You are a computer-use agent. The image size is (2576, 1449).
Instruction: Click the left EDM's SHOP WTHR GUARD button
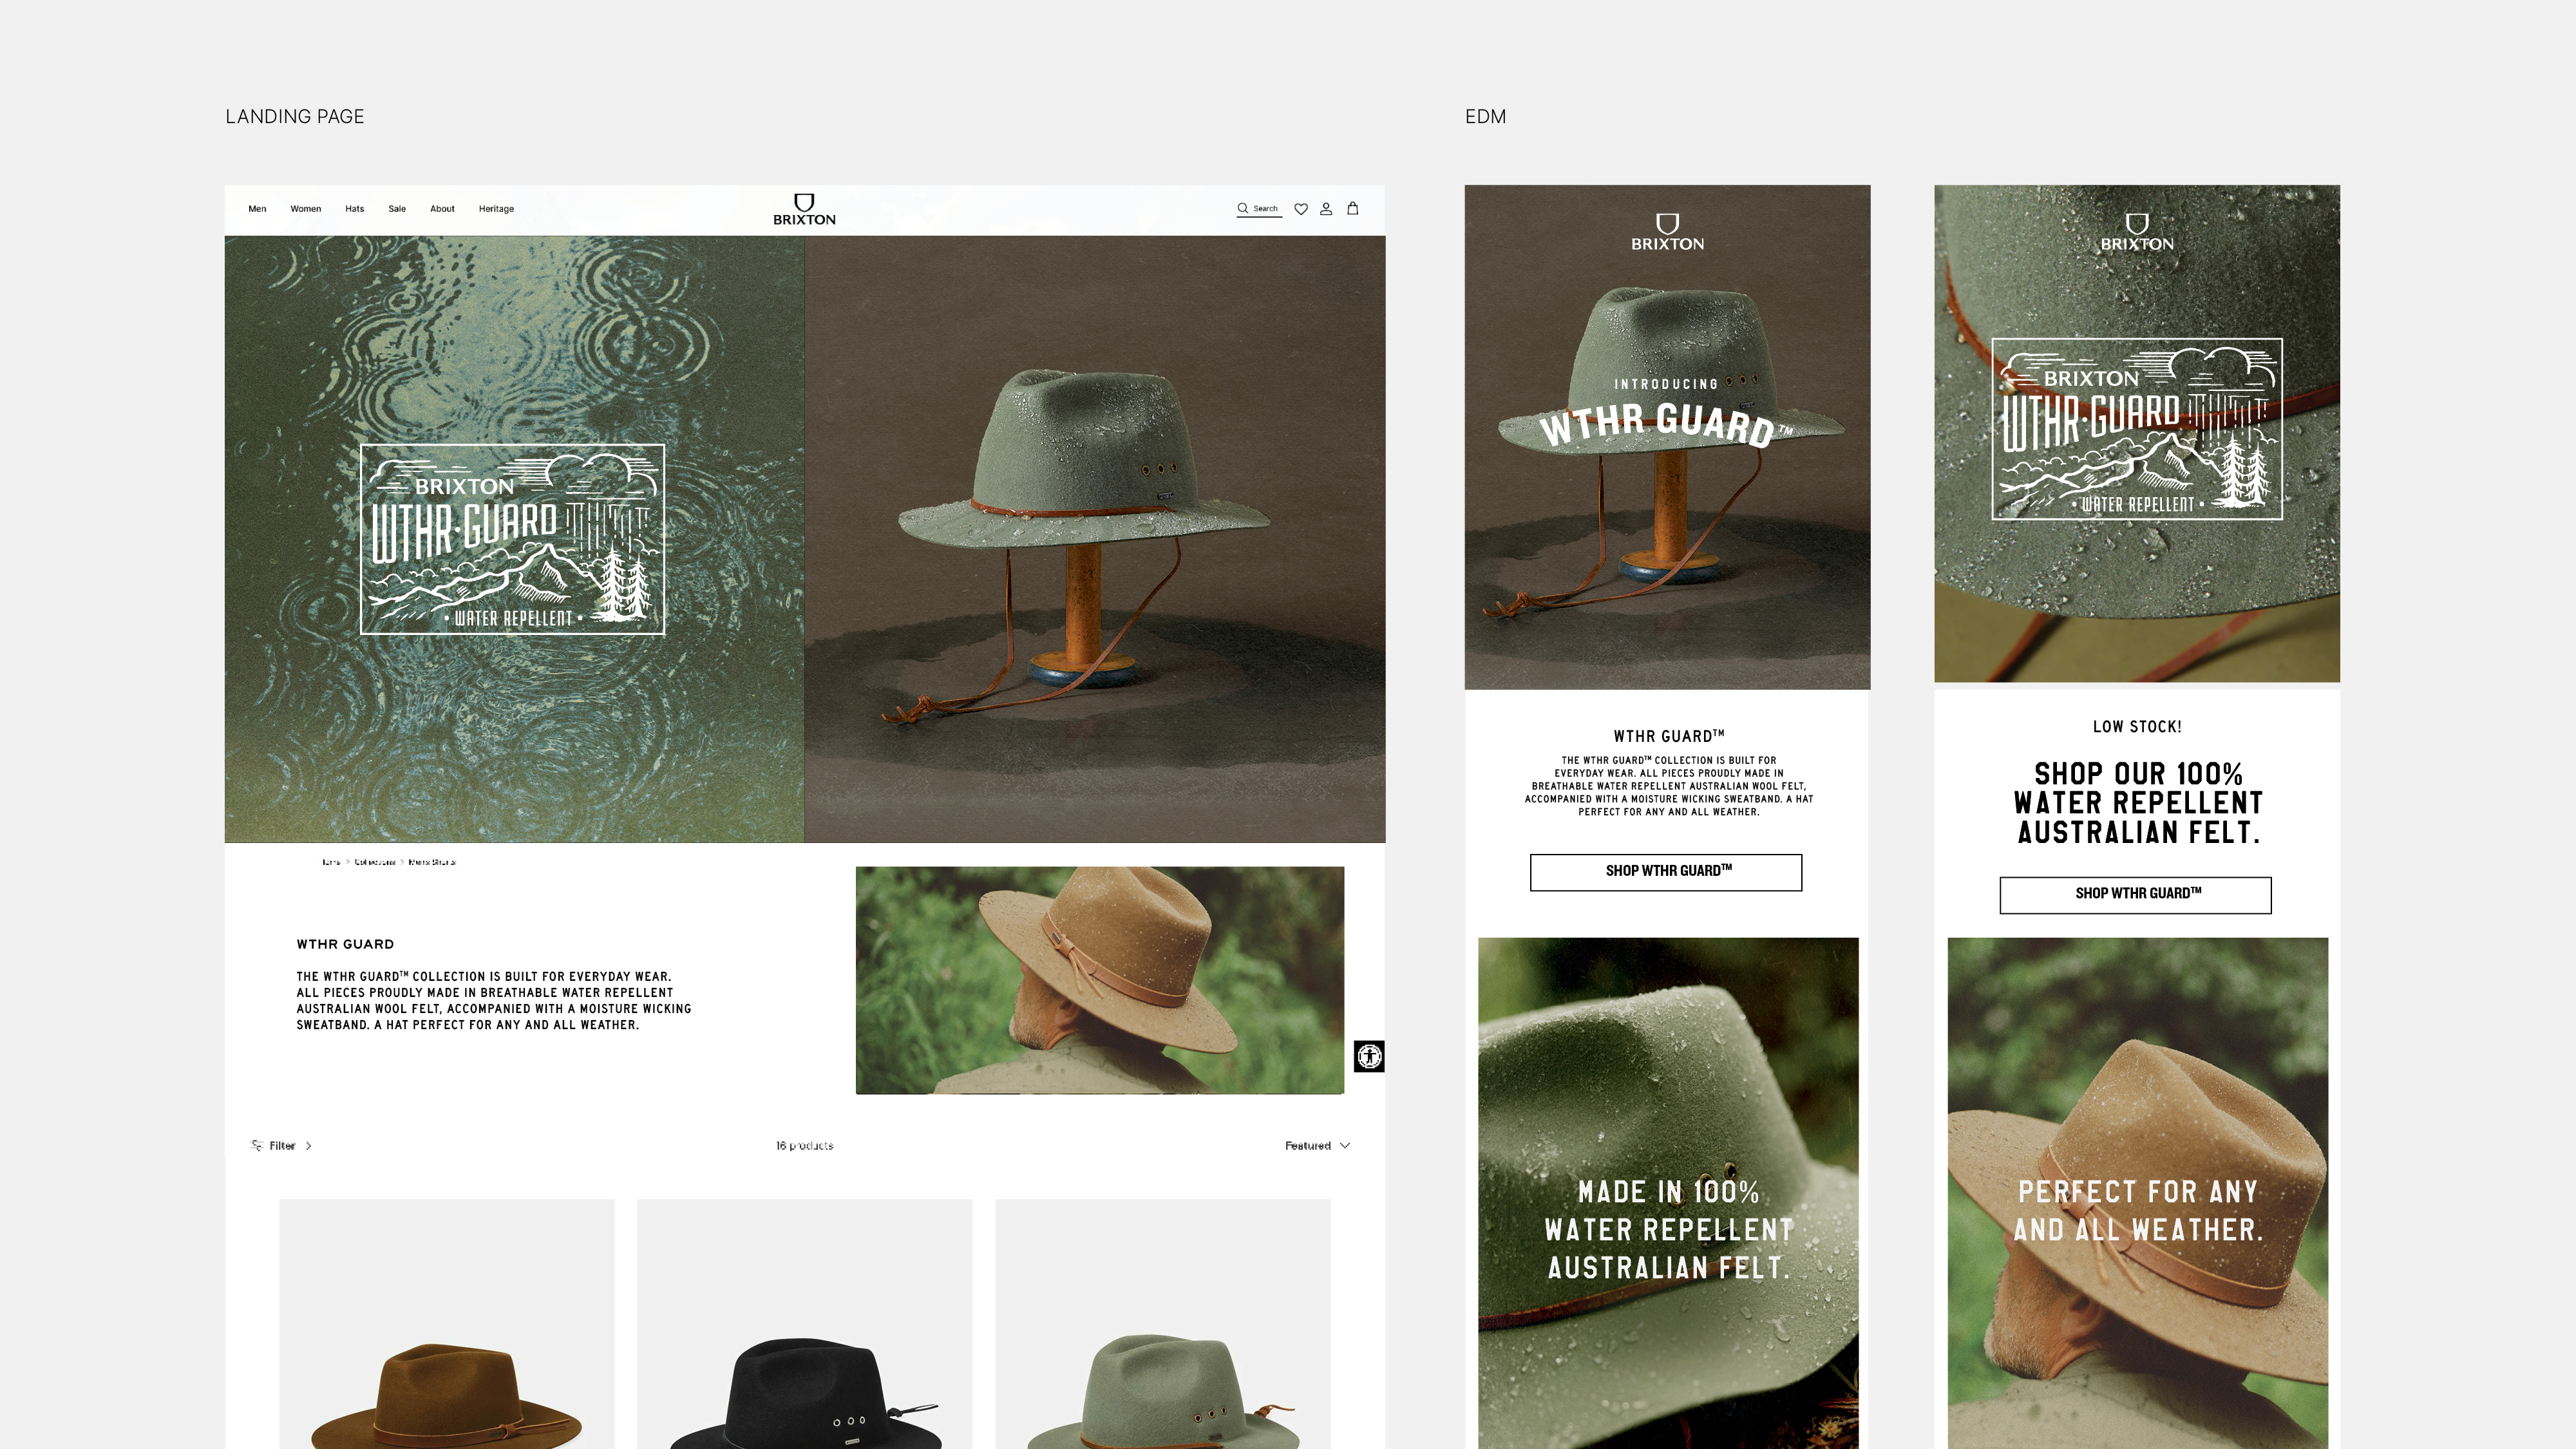[x=1666, y=872]
